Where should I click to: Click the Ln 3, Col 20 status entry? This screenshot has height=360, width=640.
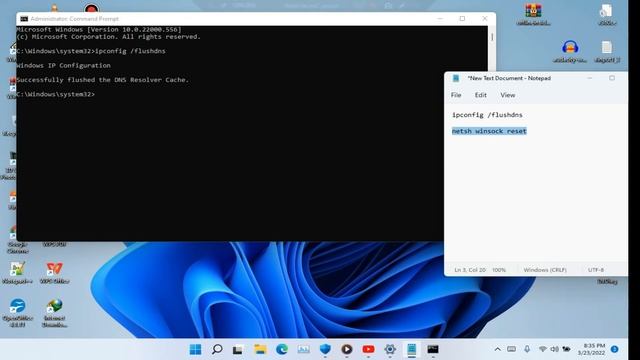point(470,270)
